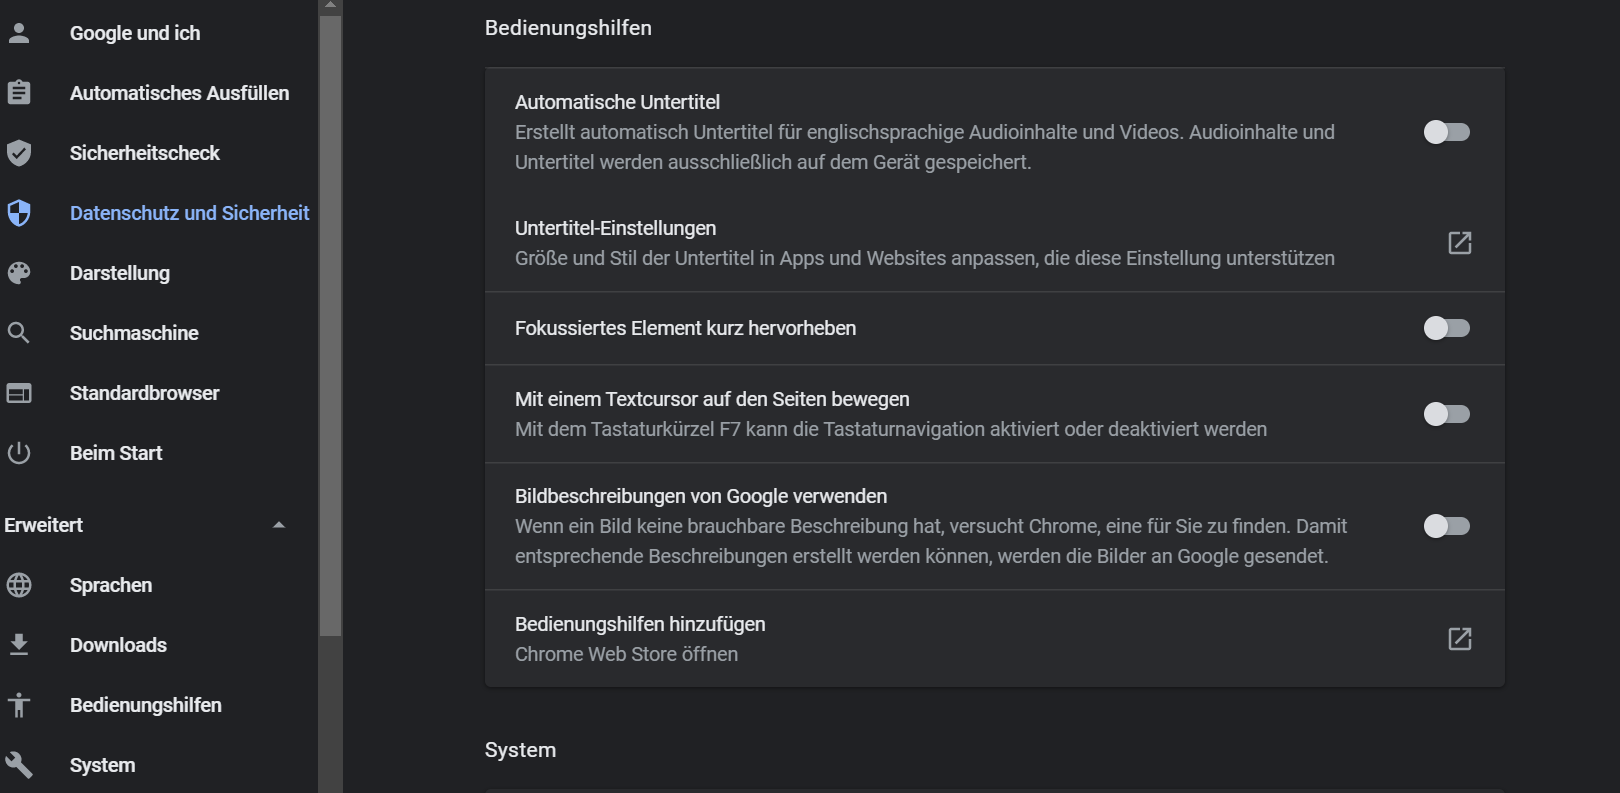
Task: Collapse the Erweitert section arrow
Action: coord(279,525)
